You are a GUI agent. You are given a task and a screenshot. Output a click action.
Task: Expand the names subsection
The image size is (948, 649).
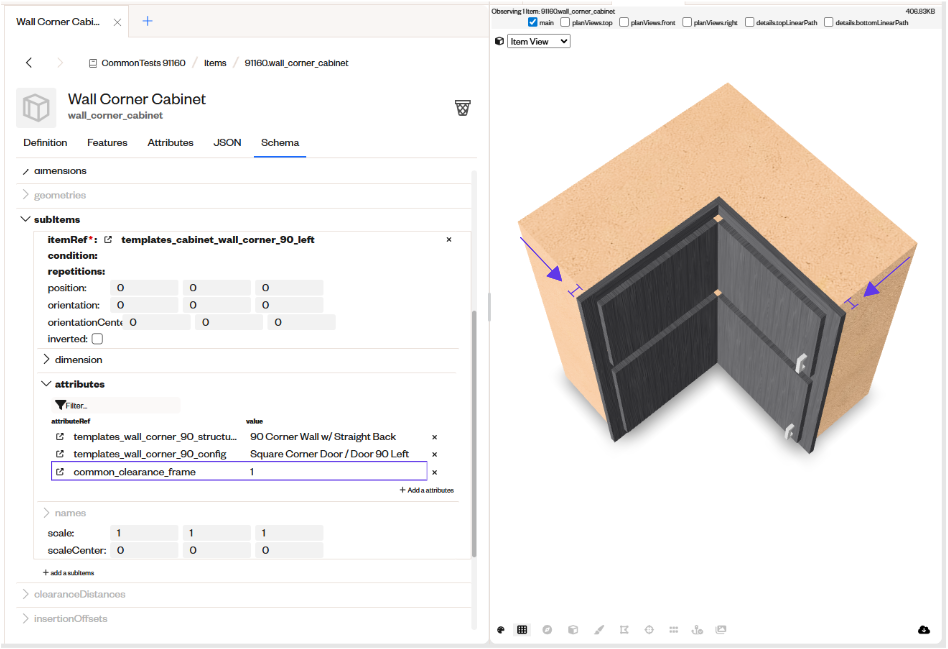[47, 513]
